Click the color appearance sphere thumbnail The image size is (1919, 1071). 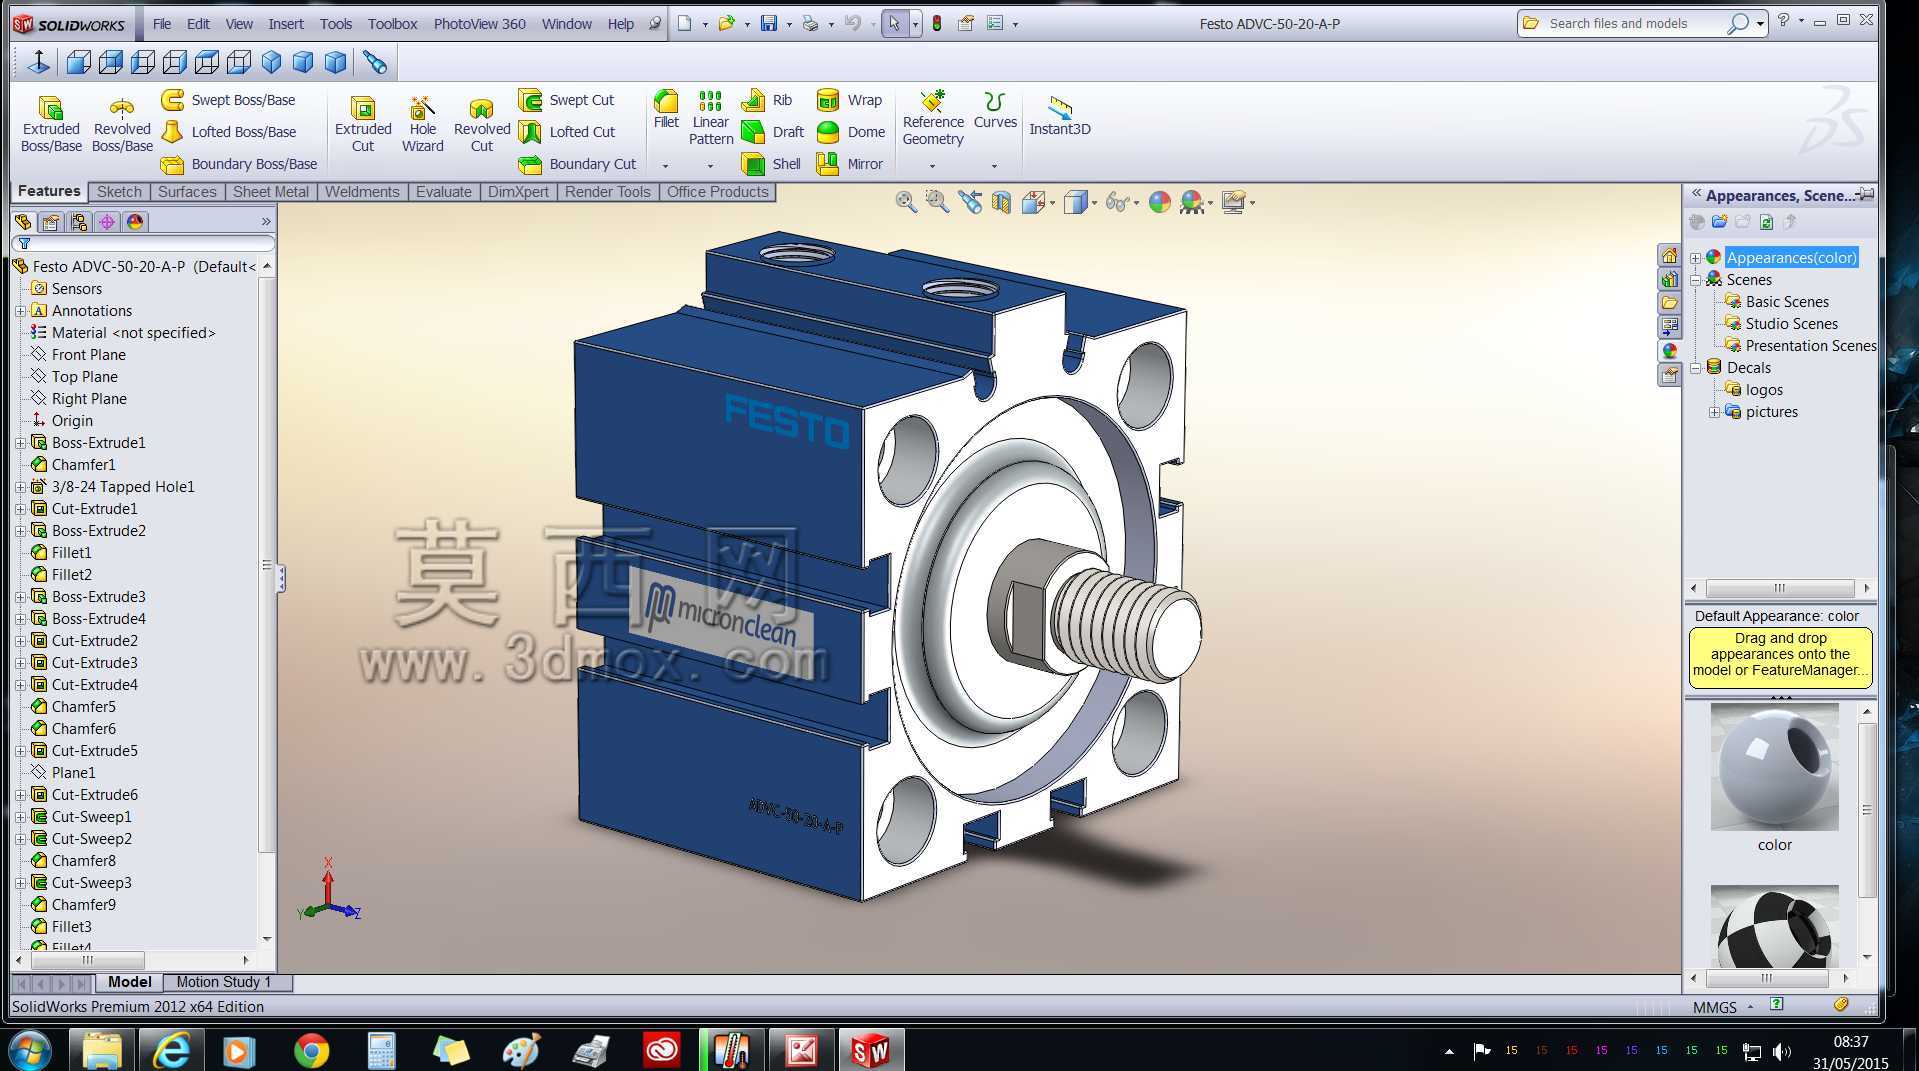tap(1774, 767)
